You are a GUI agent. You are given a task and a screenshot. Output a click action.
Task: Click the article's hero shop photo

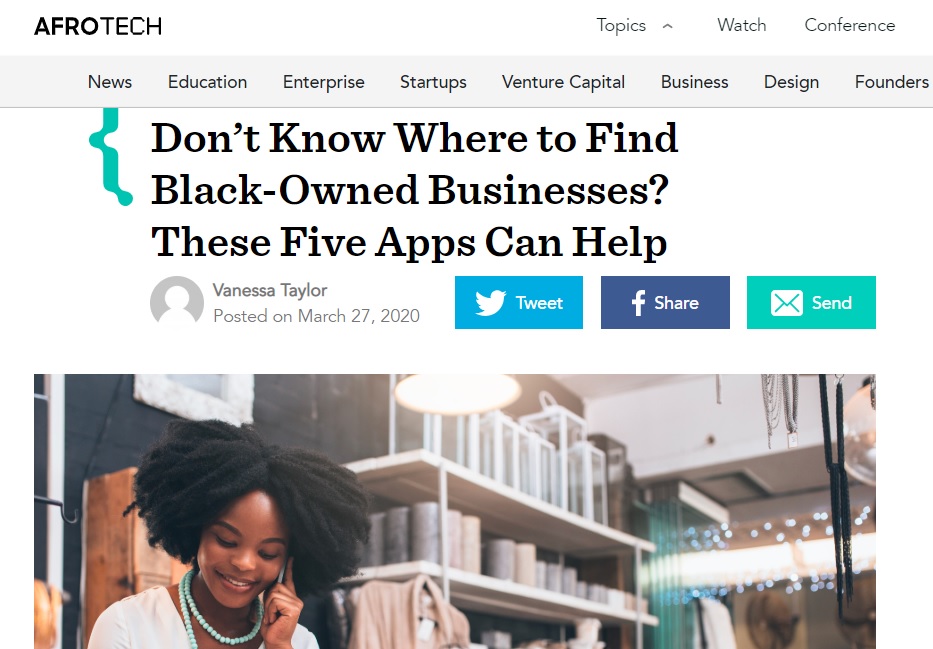point(455,511)
